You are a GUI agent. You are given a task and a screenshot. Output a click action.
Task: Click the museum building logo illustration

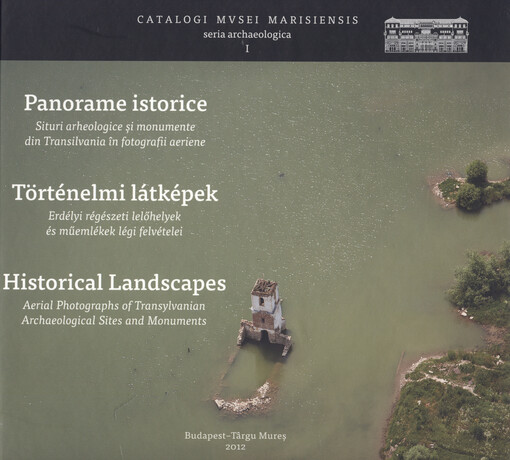(426, 35)
